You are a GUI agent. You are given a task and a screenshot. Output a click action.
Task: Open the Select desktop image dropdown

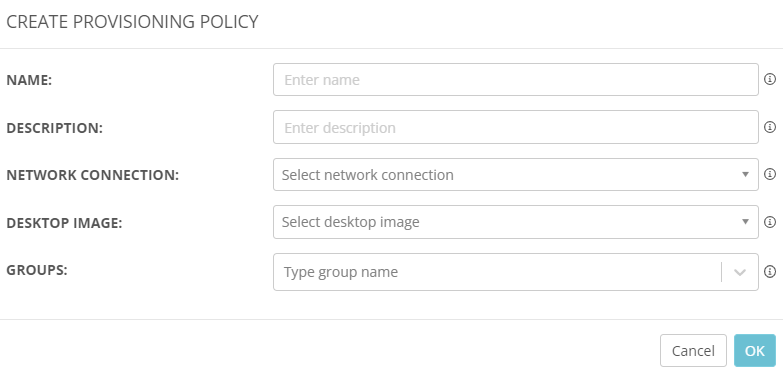coord(516,222)
